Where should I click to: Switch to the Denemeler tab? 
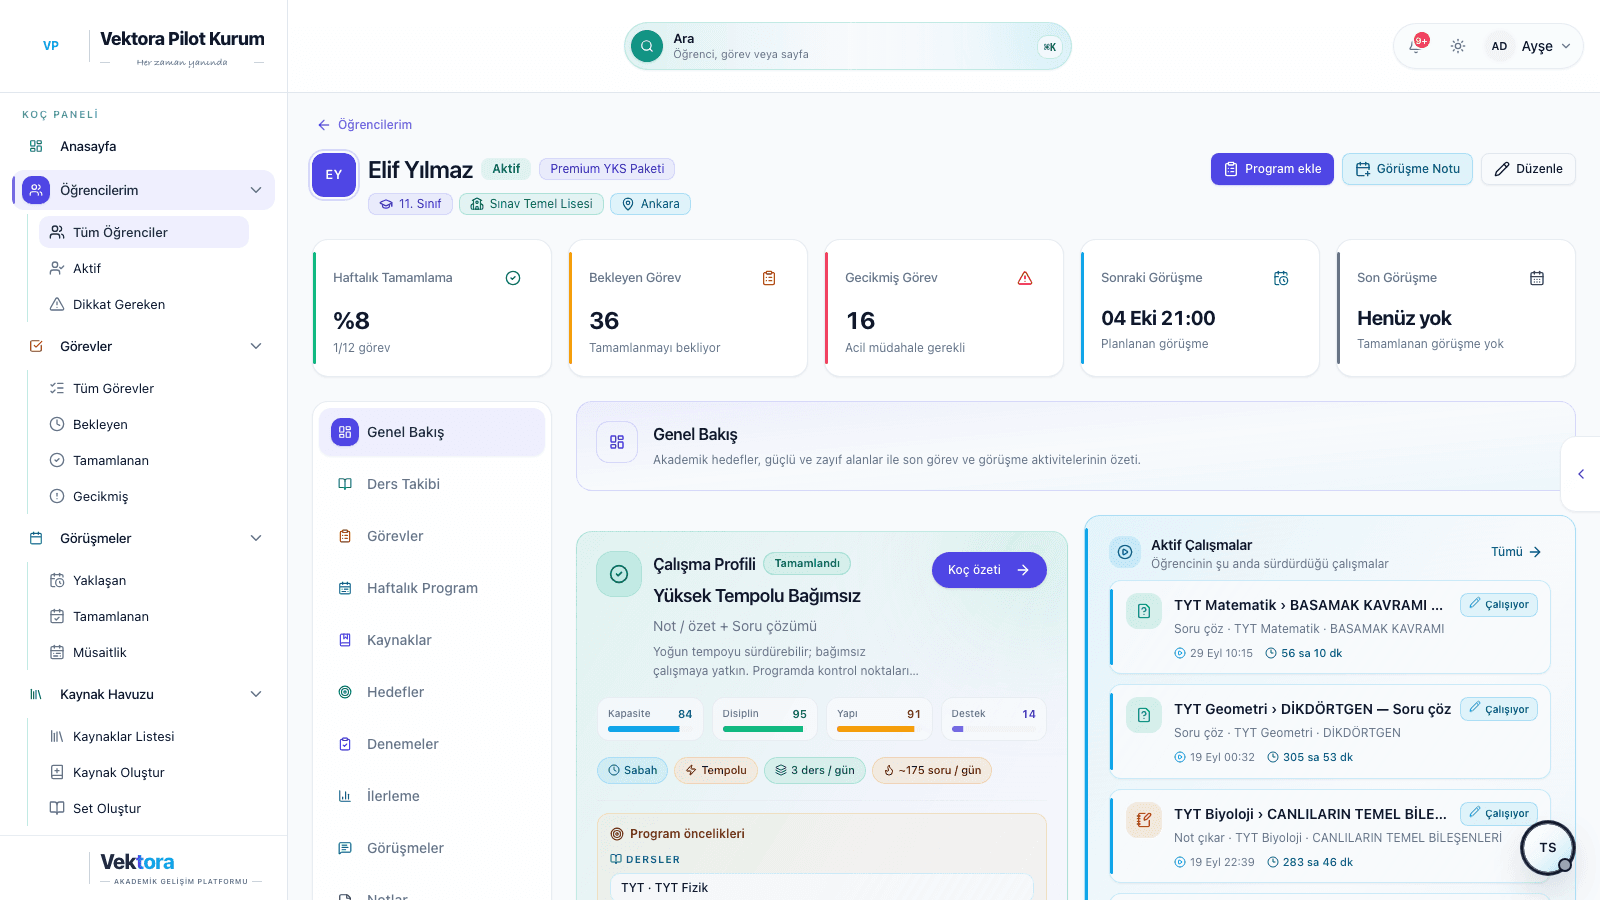[432, 744]
